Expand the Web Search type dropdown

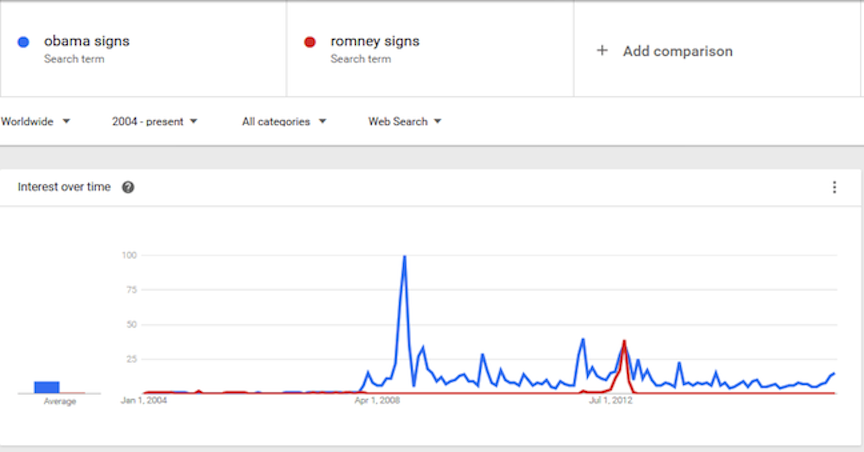(x=405, y=121)
